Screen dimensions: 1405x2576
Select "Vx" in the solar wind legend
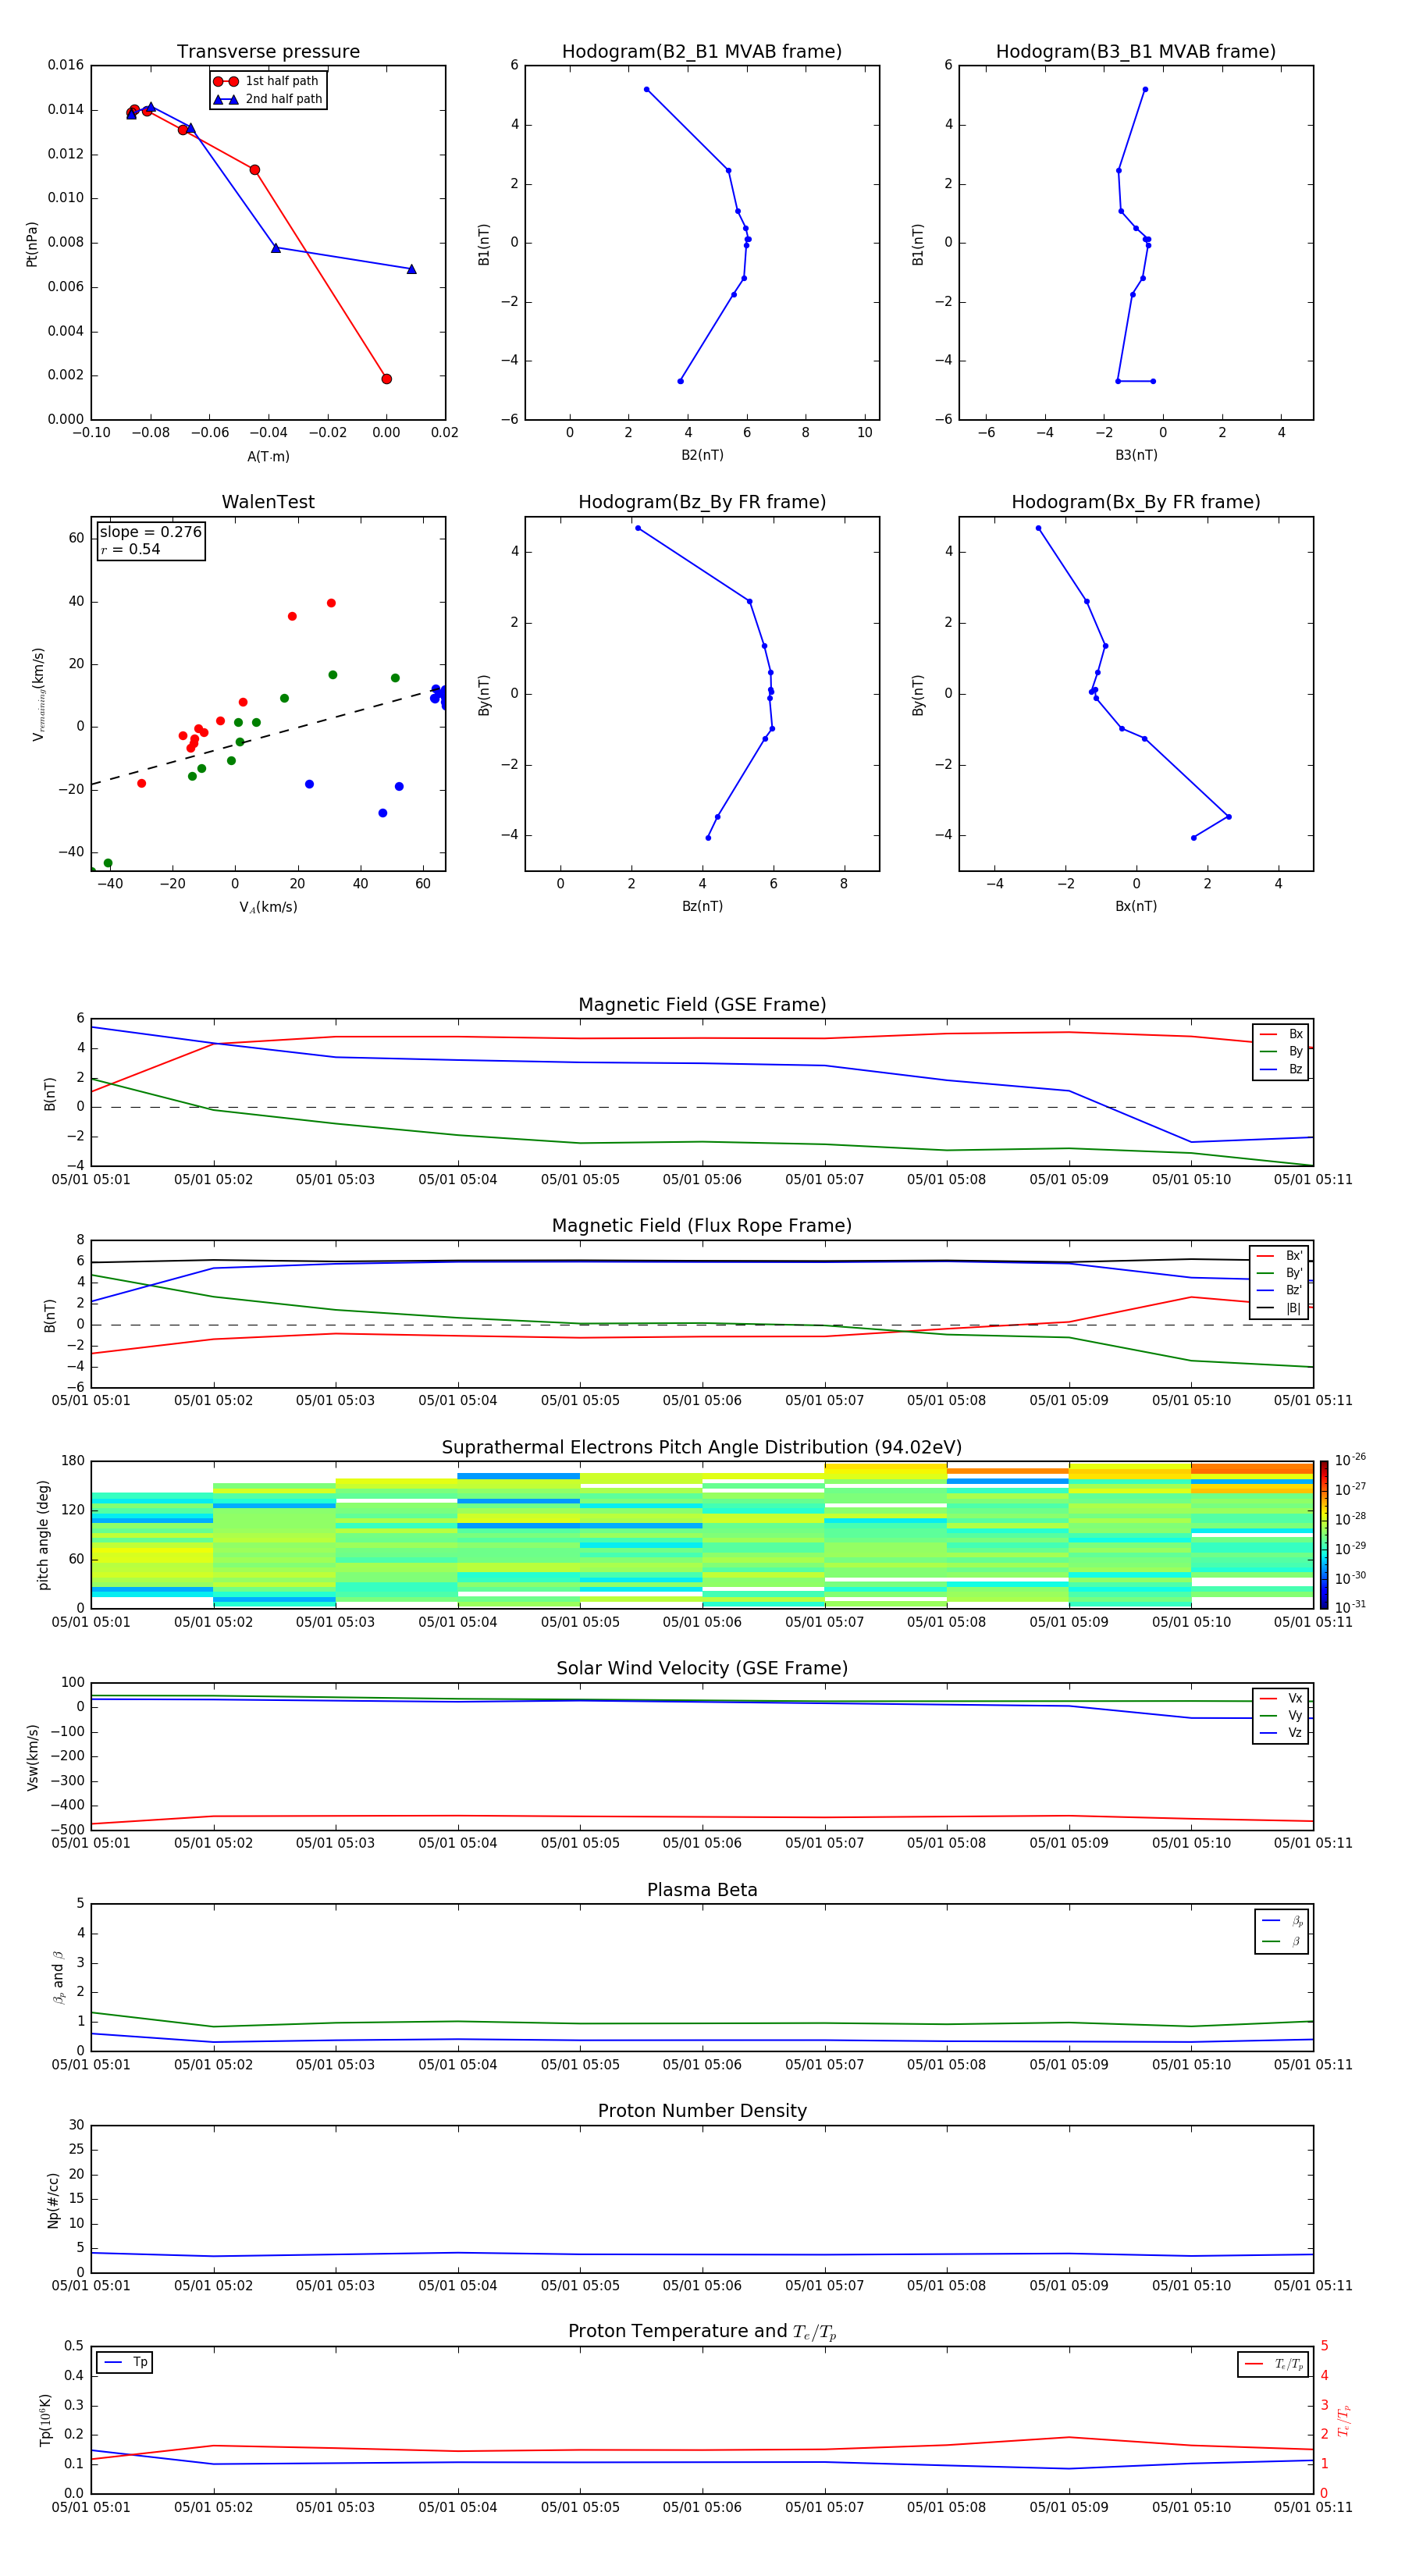pos(1281,1698)
